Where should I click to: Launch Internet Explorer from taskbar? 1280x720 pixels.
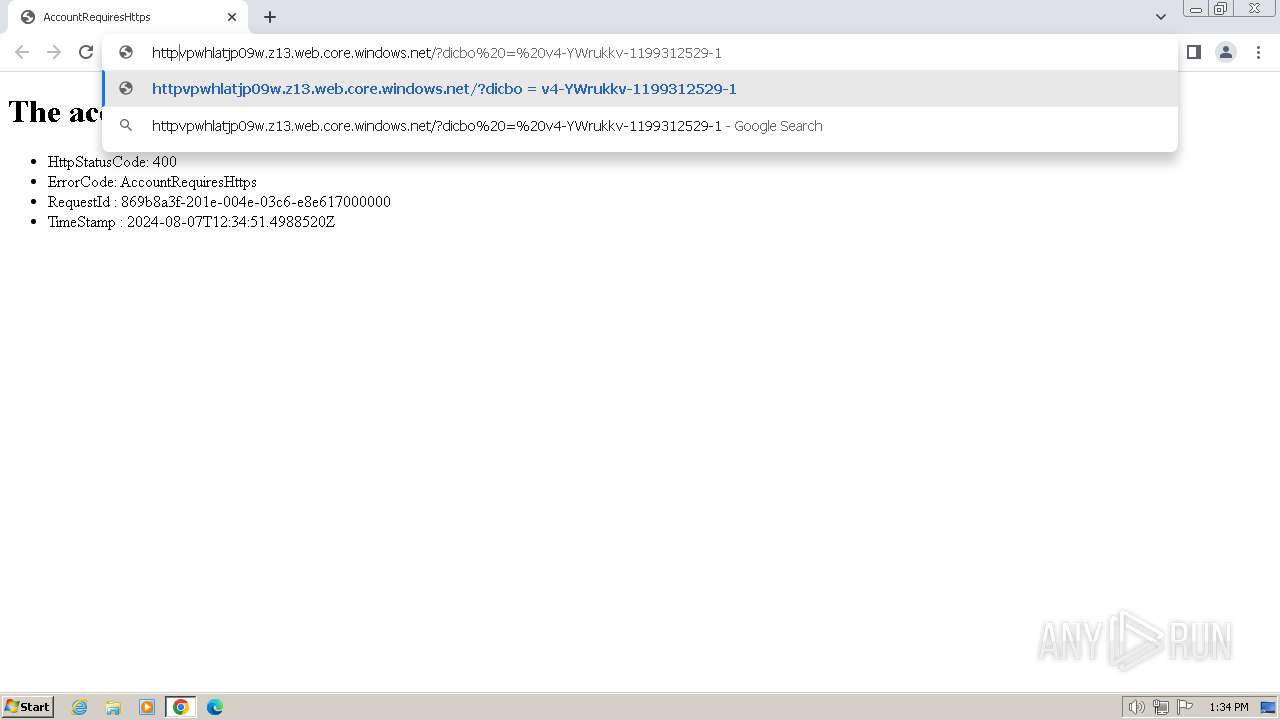(80, 707)
